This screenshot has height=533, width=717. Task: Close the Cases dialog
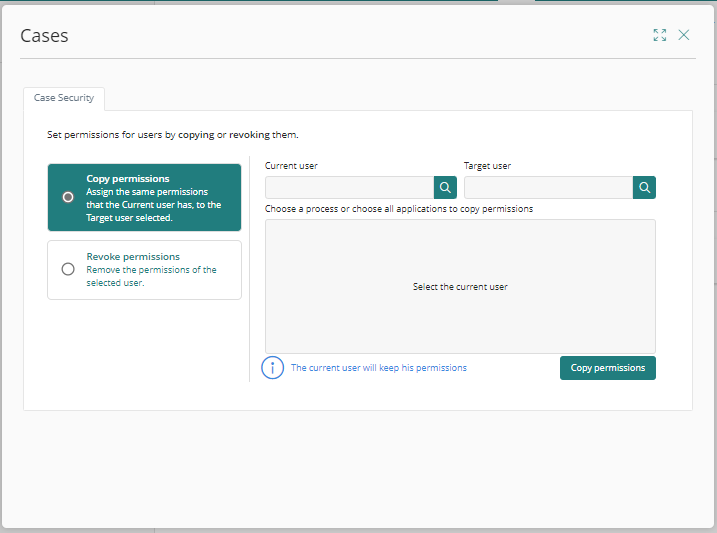(x=684, y=35)
